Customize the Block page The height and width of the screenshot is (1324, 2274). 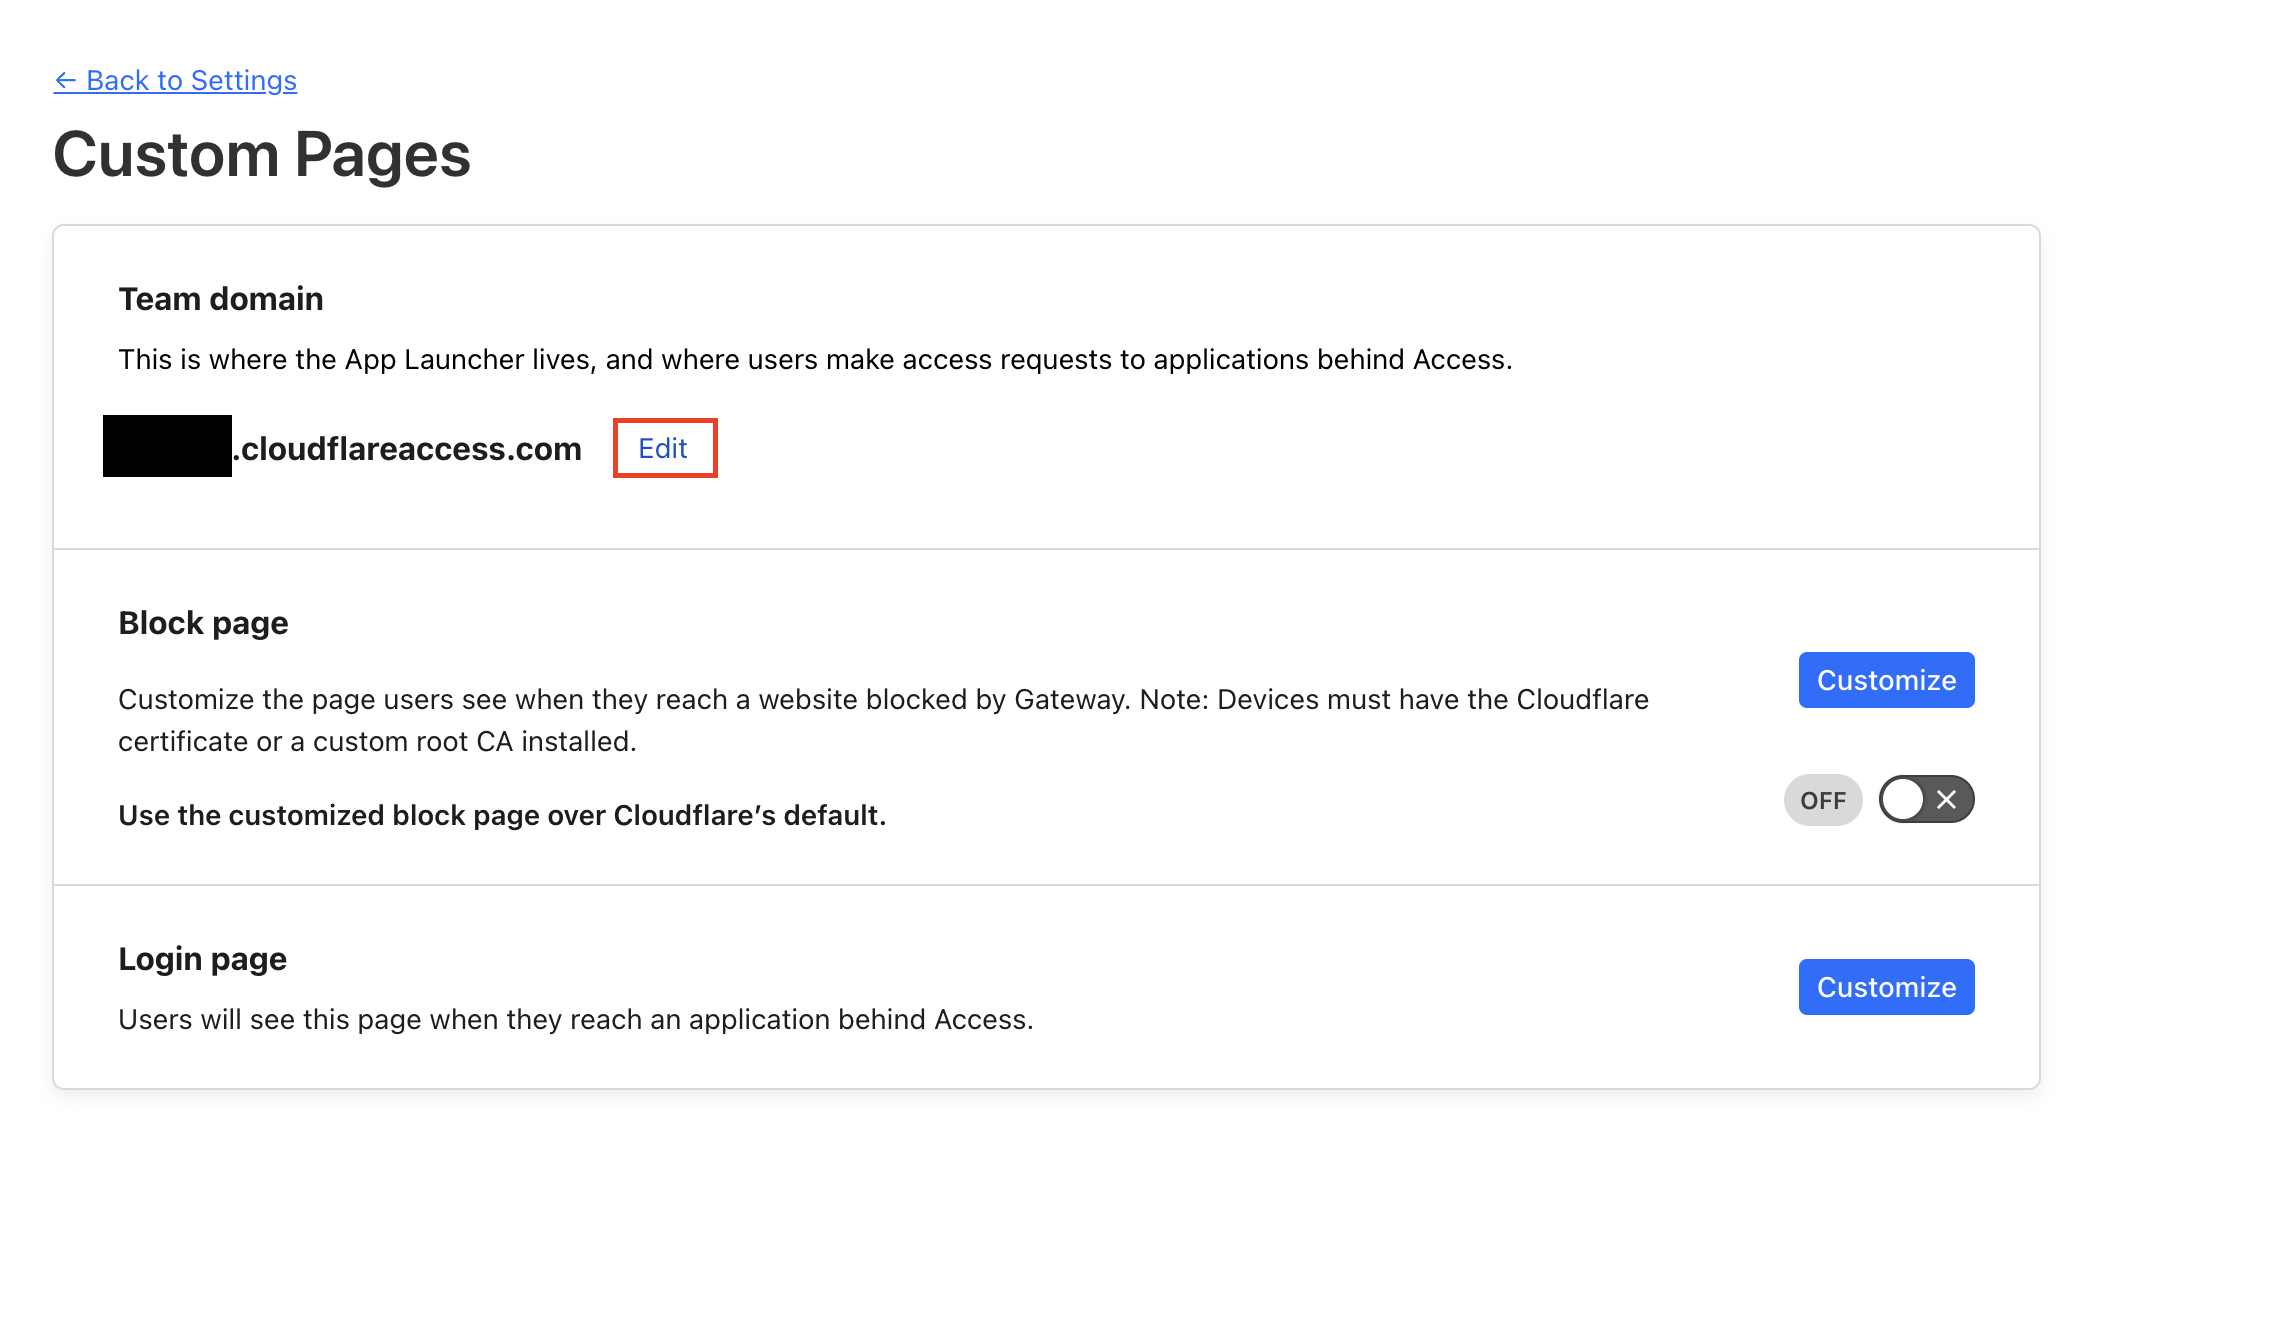click(1885, 680)
